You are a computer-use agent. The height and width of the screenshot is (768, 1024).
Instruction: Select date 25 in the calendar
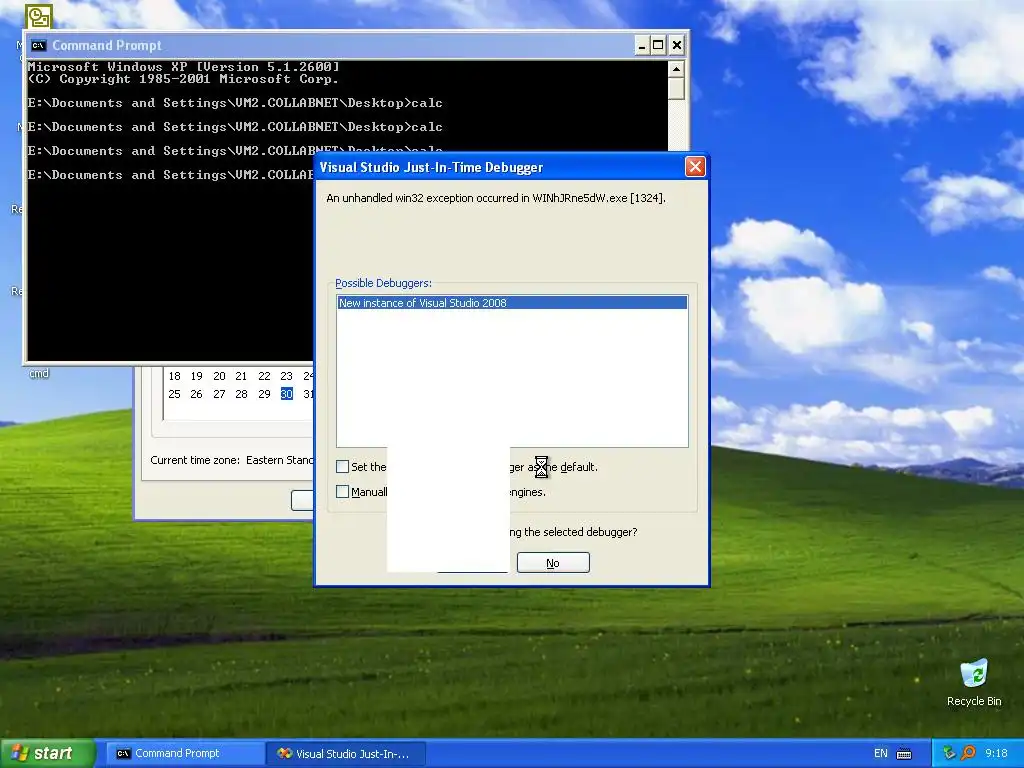174,394
